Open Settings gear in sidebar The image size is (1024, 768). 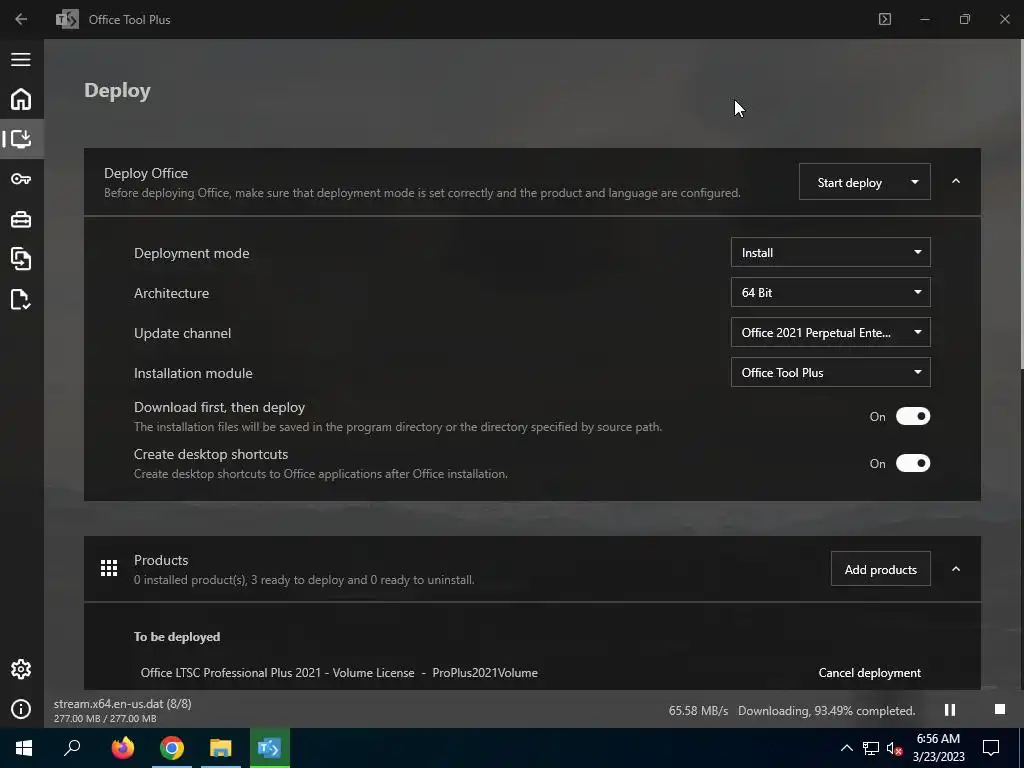click(21, 669)
